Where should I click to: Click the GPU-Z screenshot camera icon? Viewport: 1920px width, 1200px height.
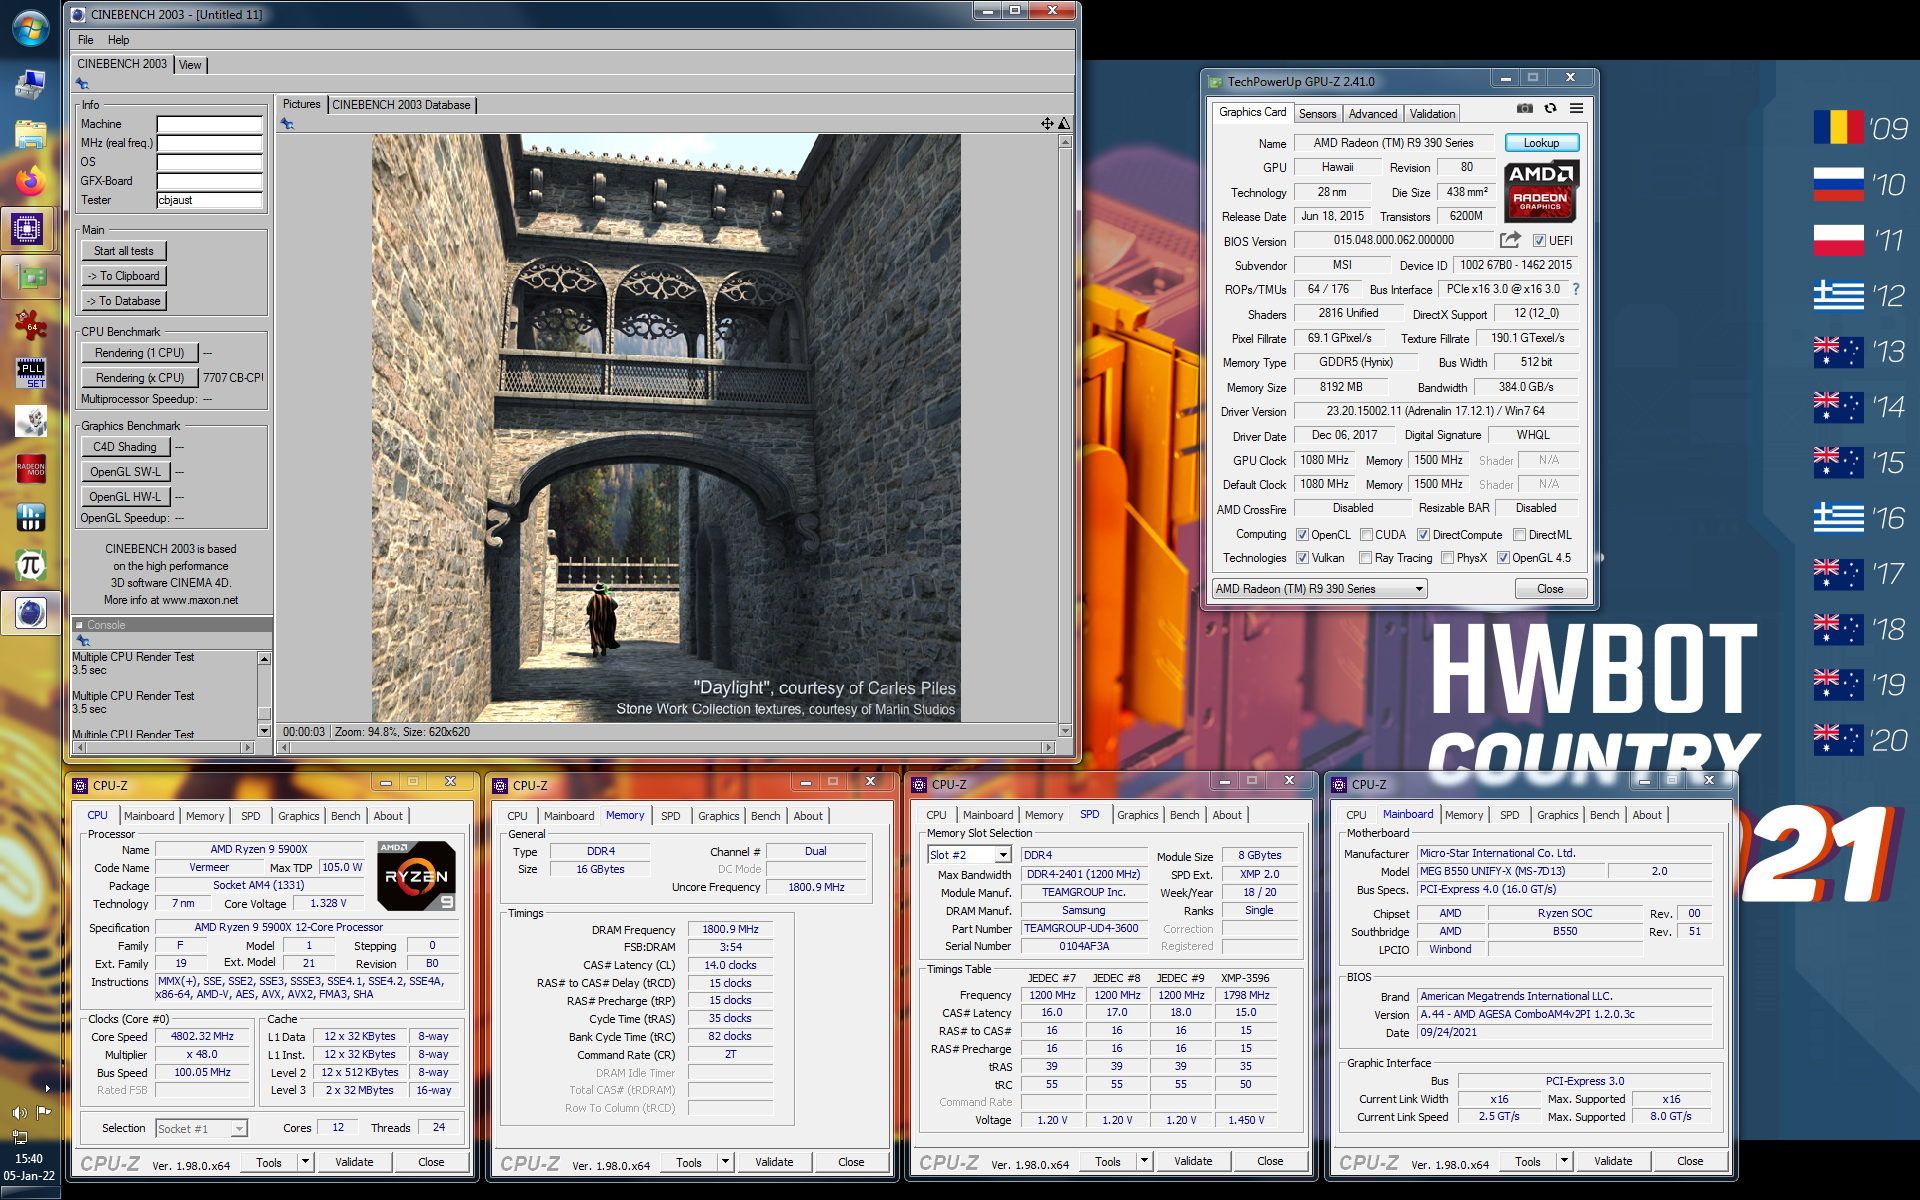coord(1524,108)
